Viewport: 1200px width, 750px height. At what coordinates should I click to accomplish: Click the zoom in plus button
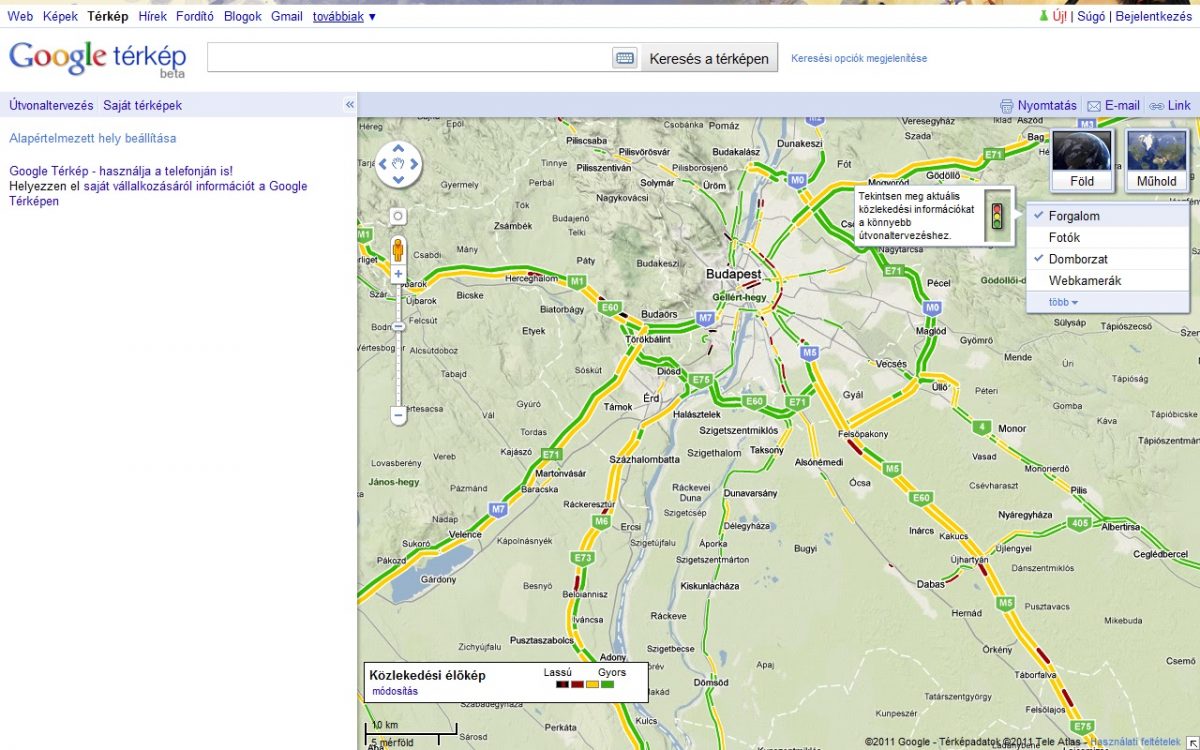pos(398,274)
